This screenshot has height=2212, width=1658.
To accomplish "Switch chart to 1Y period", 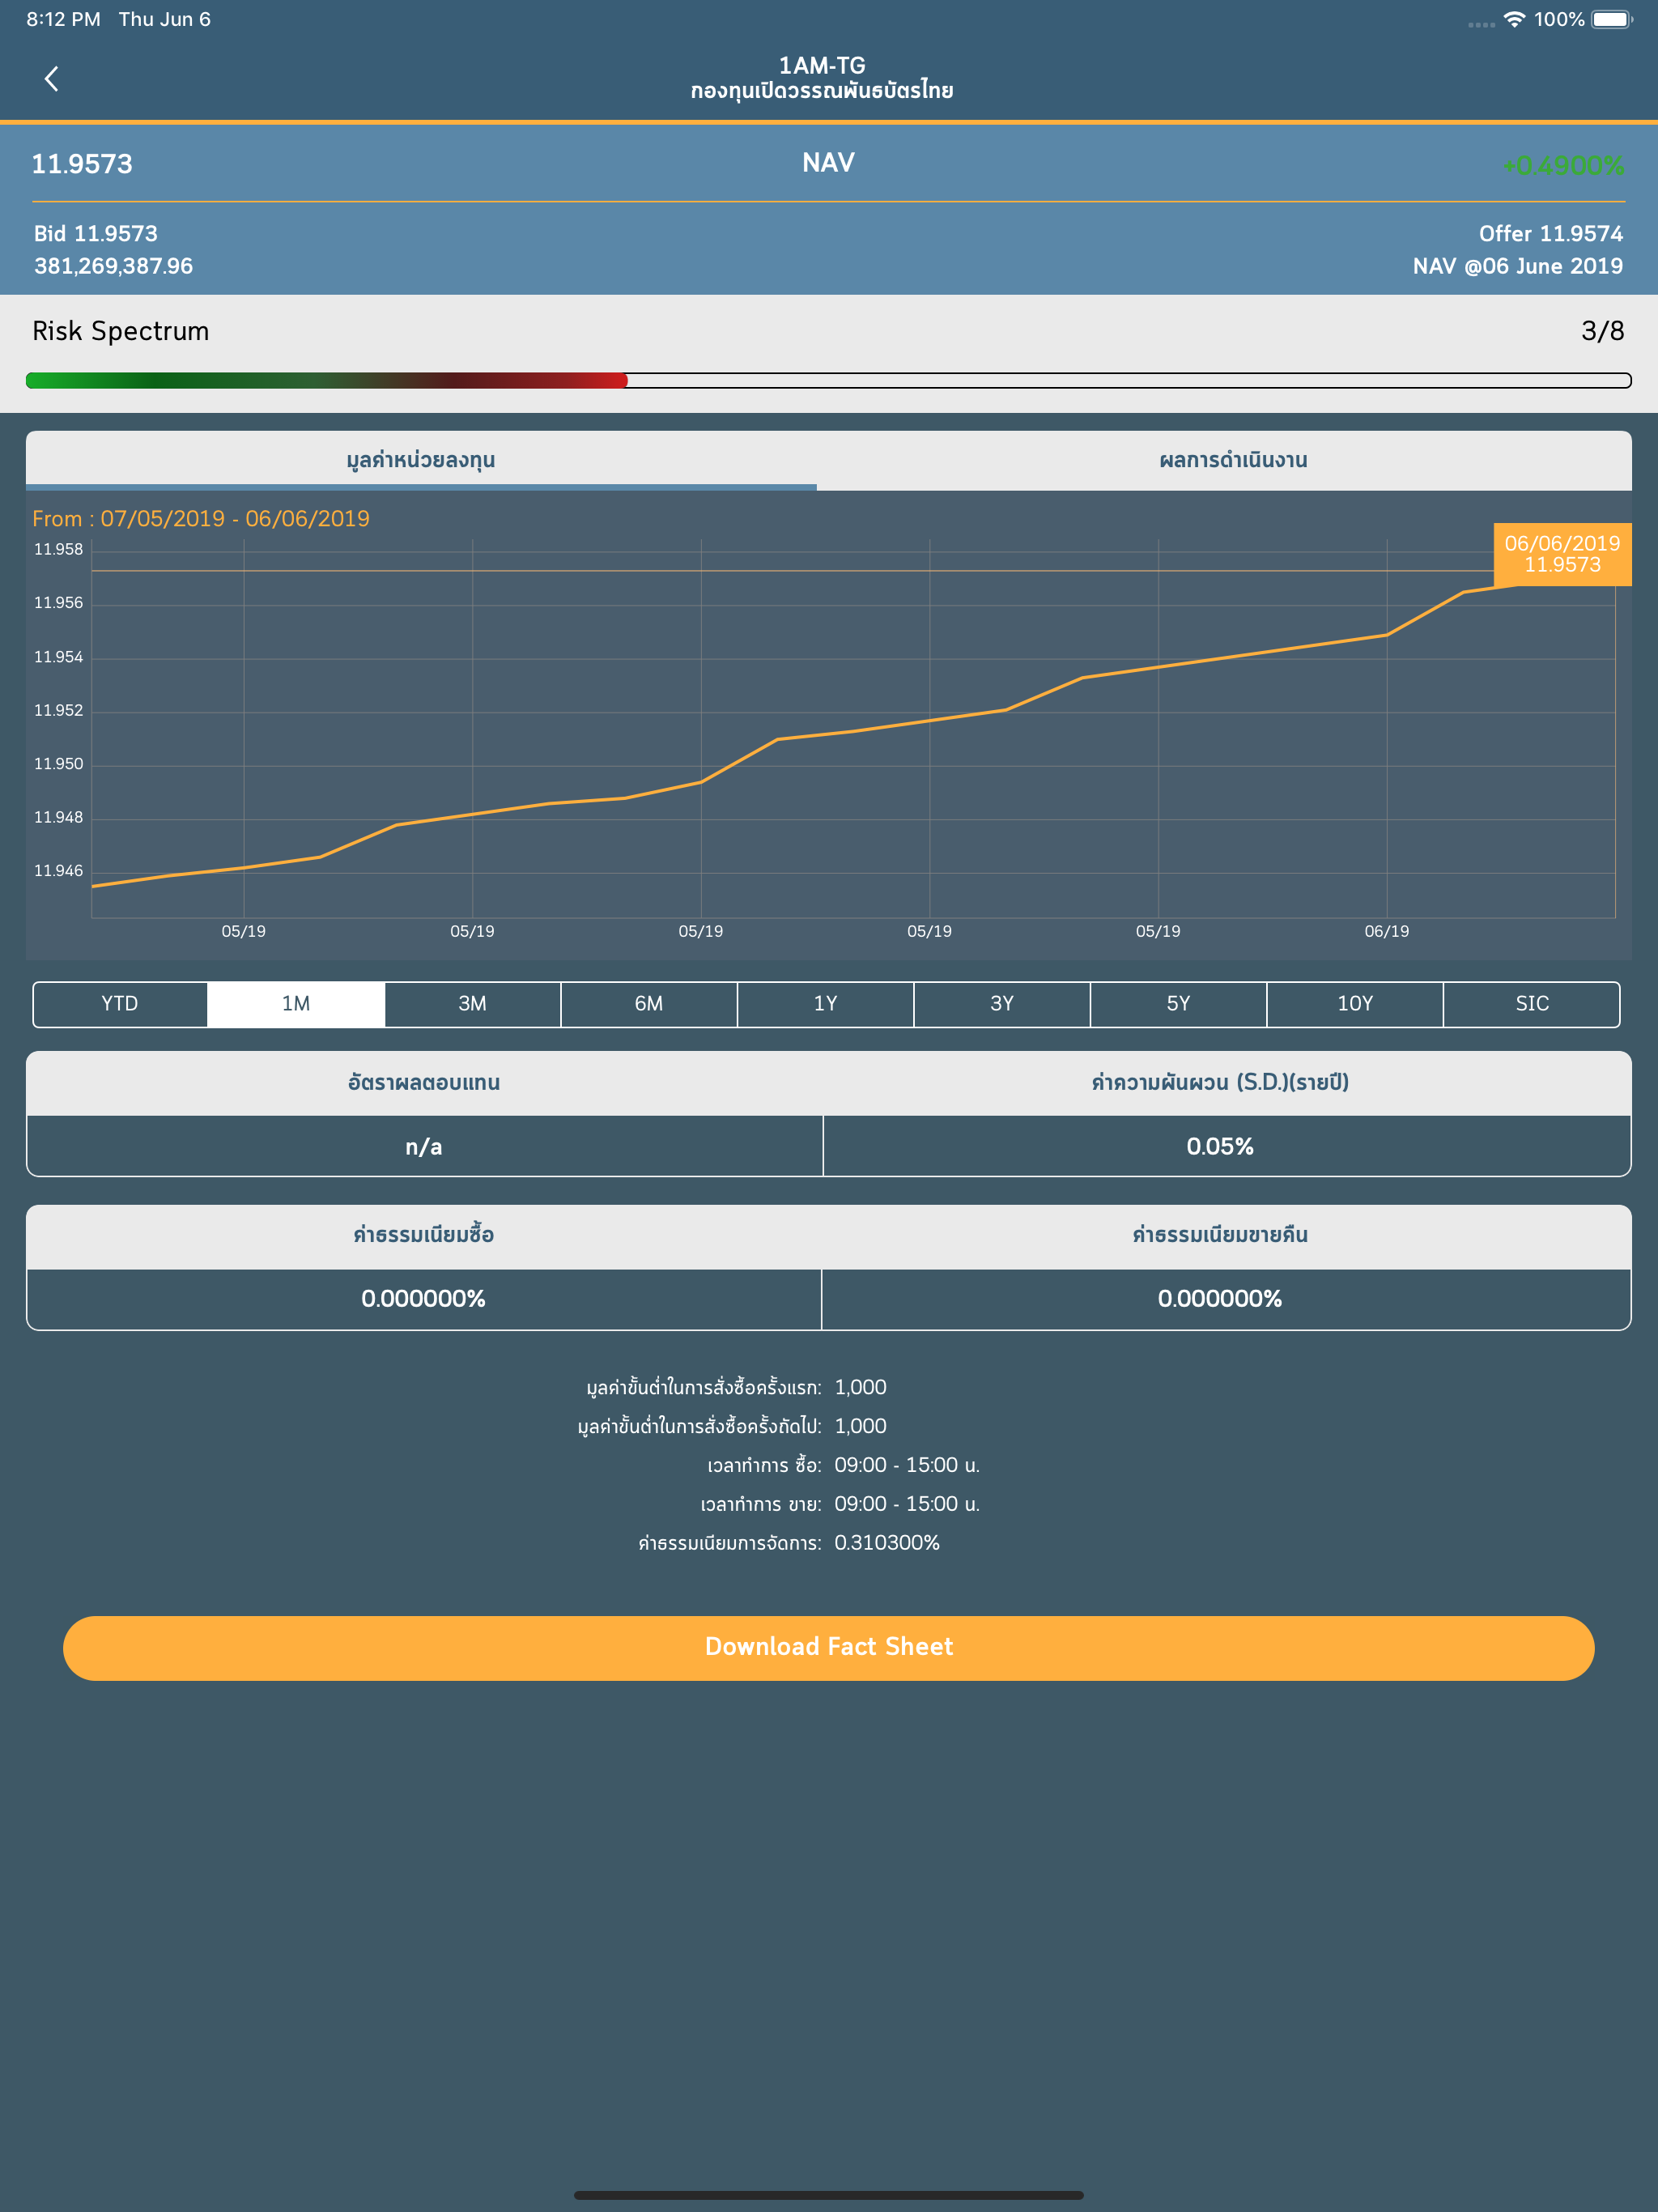I will coord(825,1004).
